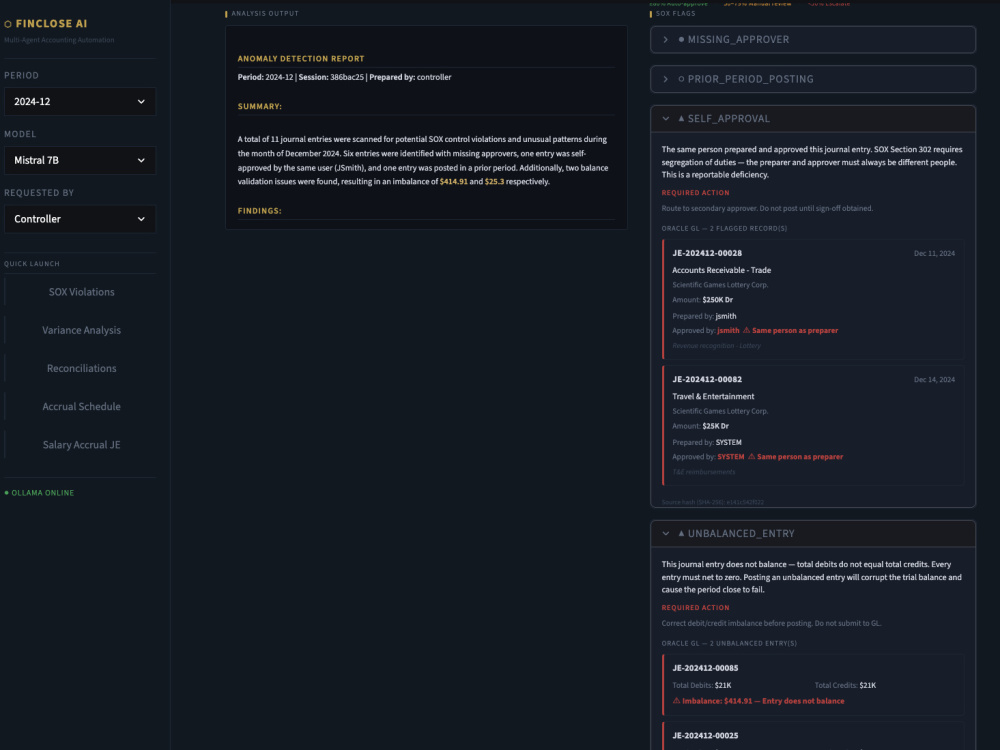
Task: Click Required Action label under SELF_APPROVAL
Action: tap(695, 193)
